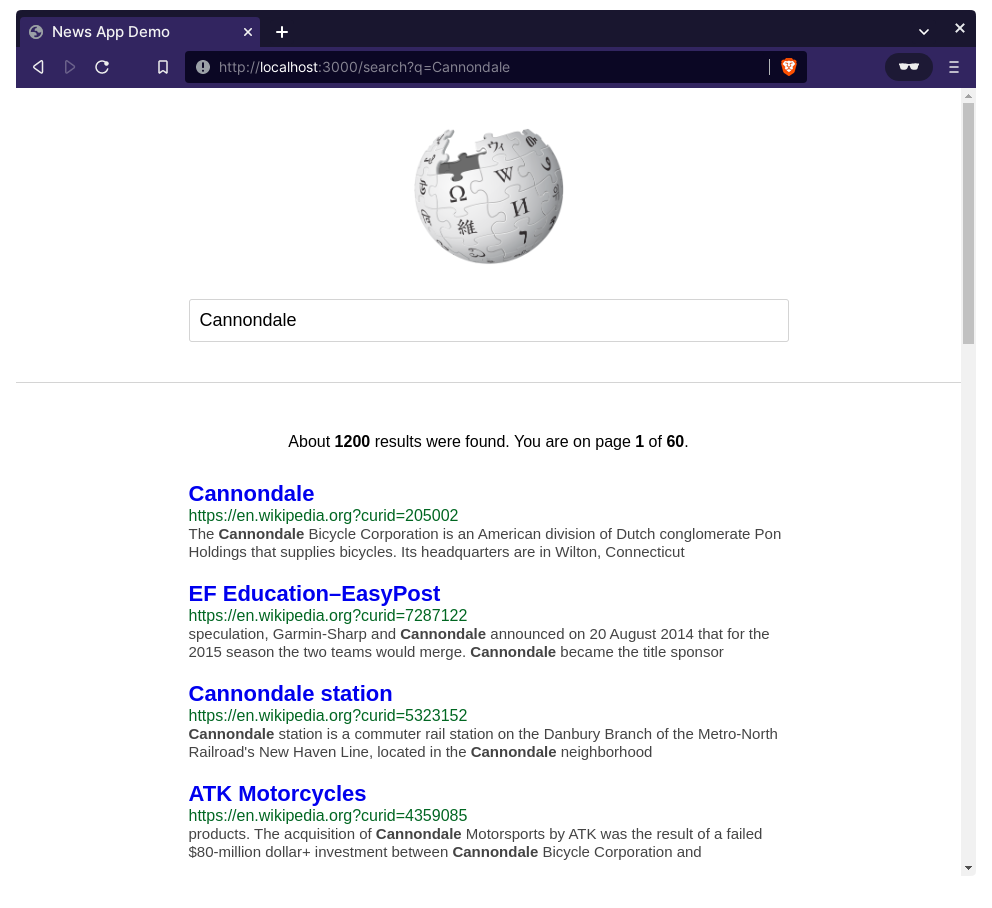The width and height of the screenshot is (992, 908).
Task: Open the EF Education–EasyPost article link
Action: [x=314, y=593]
